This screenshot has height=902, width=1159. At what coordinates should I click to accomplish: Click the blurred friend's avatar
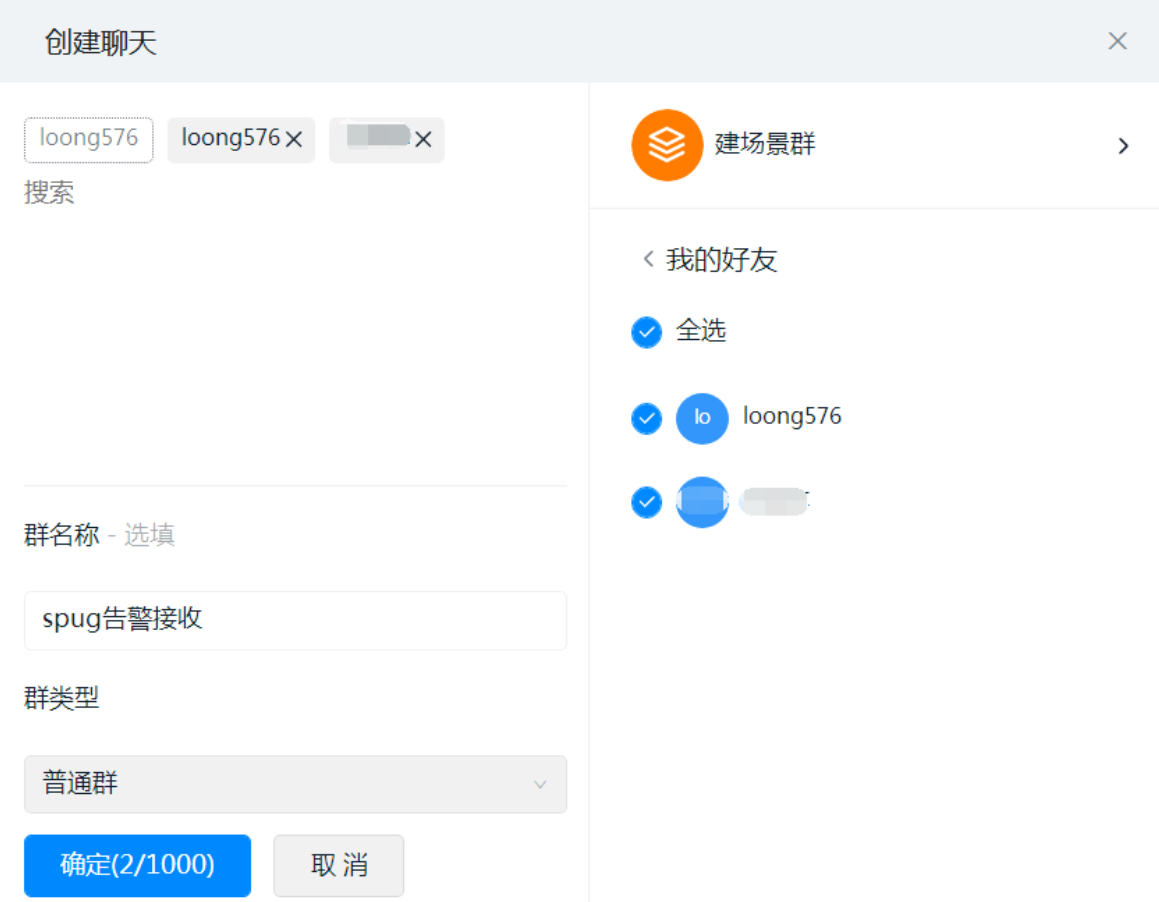(701, 502)
